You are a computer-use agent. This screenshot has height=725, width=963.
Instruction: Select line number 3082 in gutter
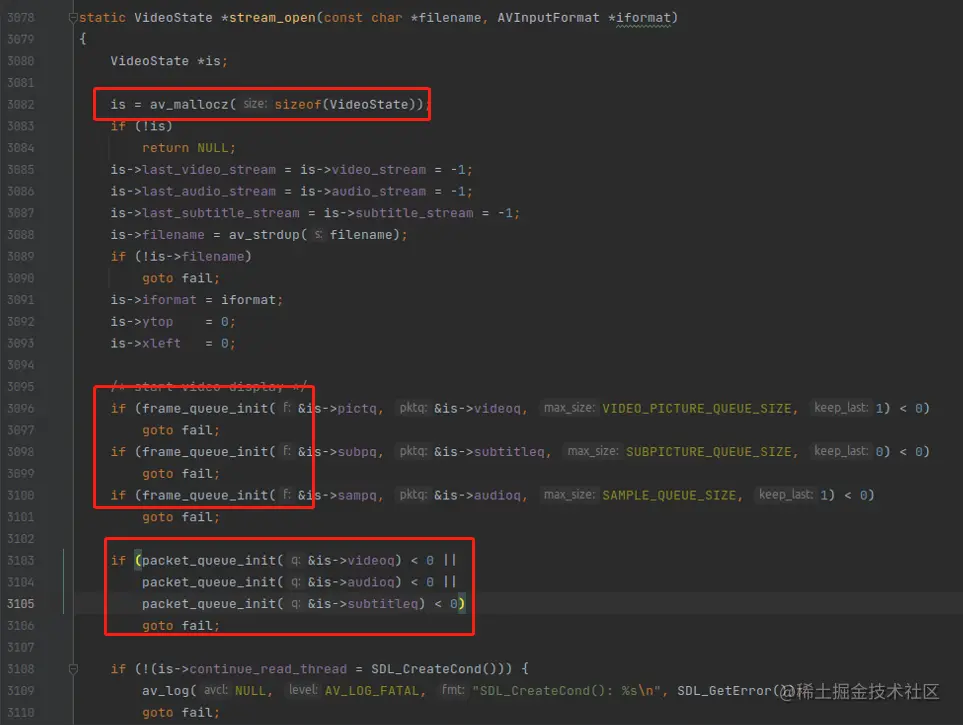tap(21, 104)
